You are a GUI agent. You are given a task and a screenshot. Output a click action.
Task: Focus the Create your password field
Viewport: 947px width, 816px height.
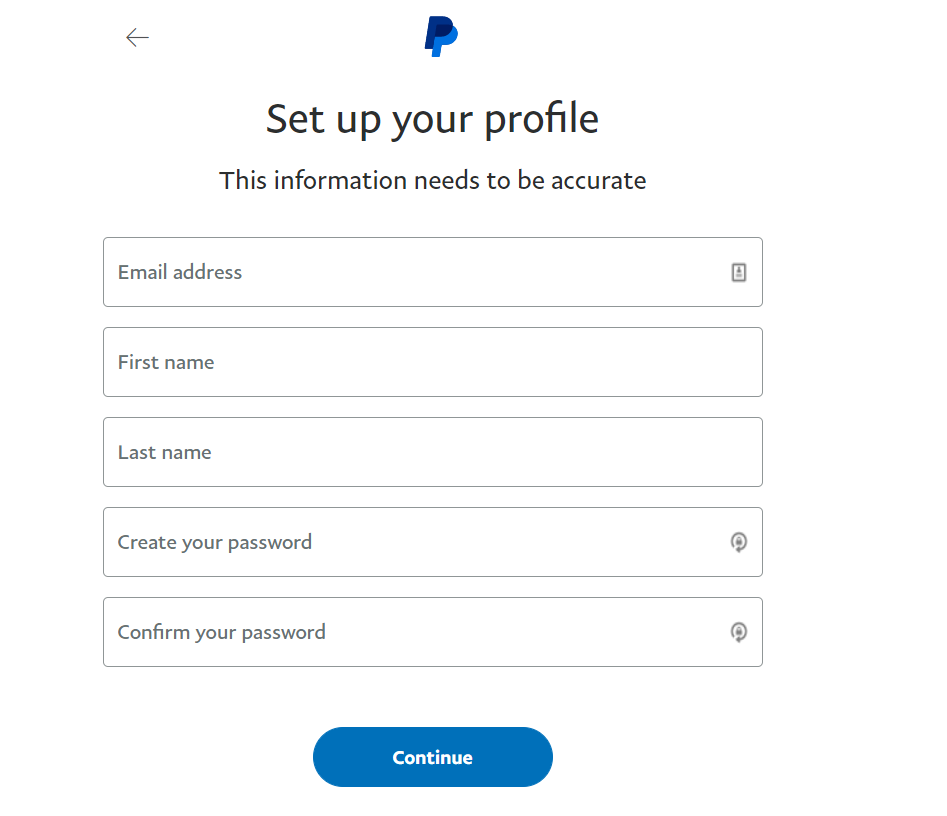432,542
